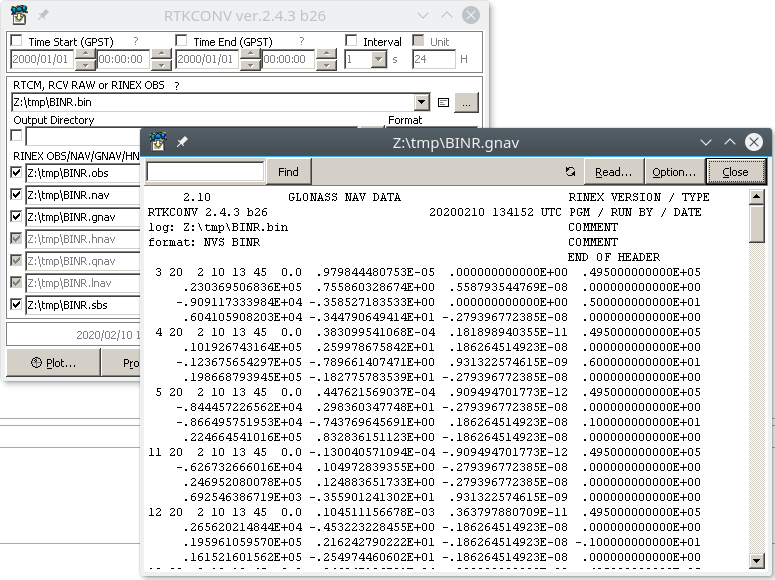Image resolution: width=775 pixels, height=580 pixels.
Task: Click the ? next to RTCM, RCV RAW label
Action: 176,86
